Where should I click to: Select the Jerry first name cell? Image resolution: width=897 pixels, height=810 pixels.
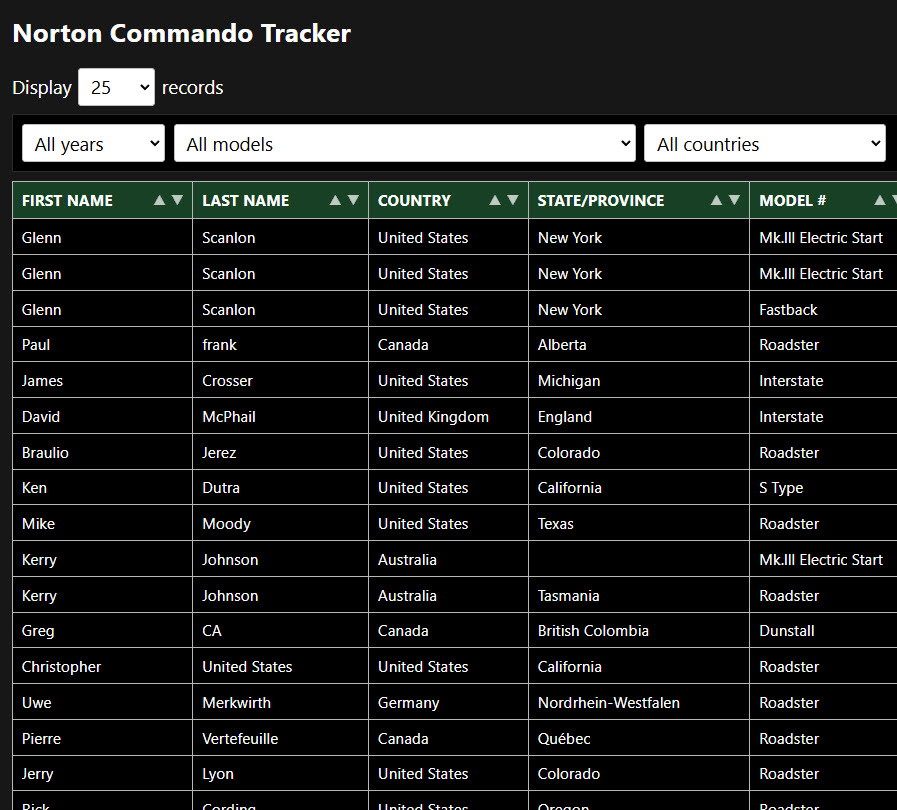[x=102, y=774]
